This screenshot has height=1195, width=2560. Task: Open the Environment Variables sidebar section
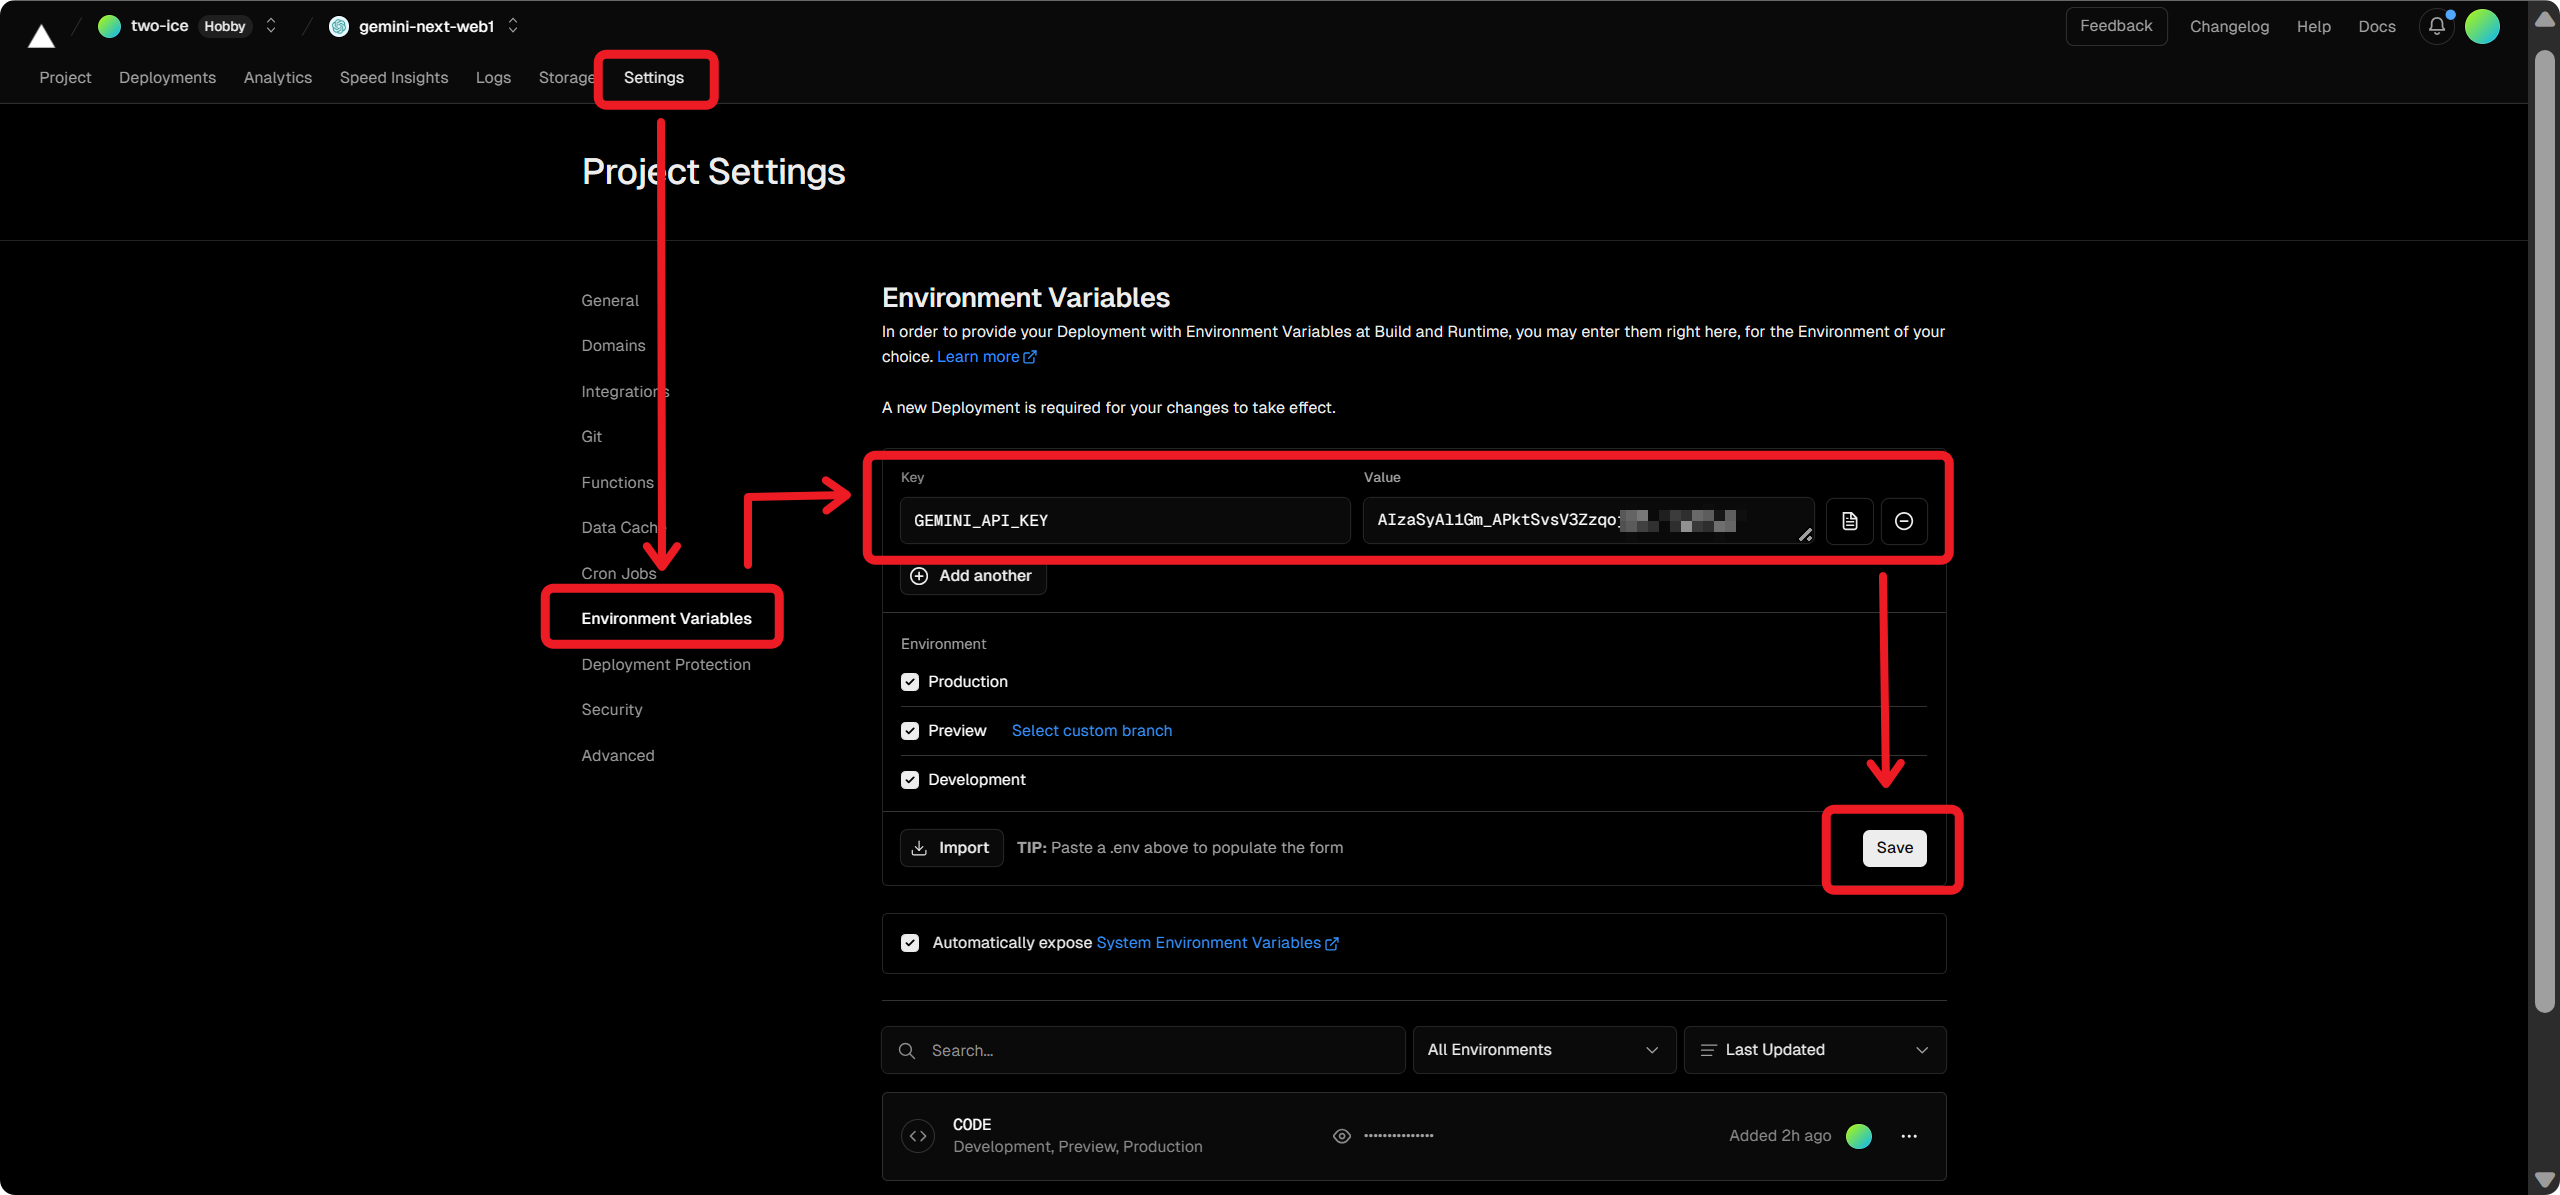(664, 619)
